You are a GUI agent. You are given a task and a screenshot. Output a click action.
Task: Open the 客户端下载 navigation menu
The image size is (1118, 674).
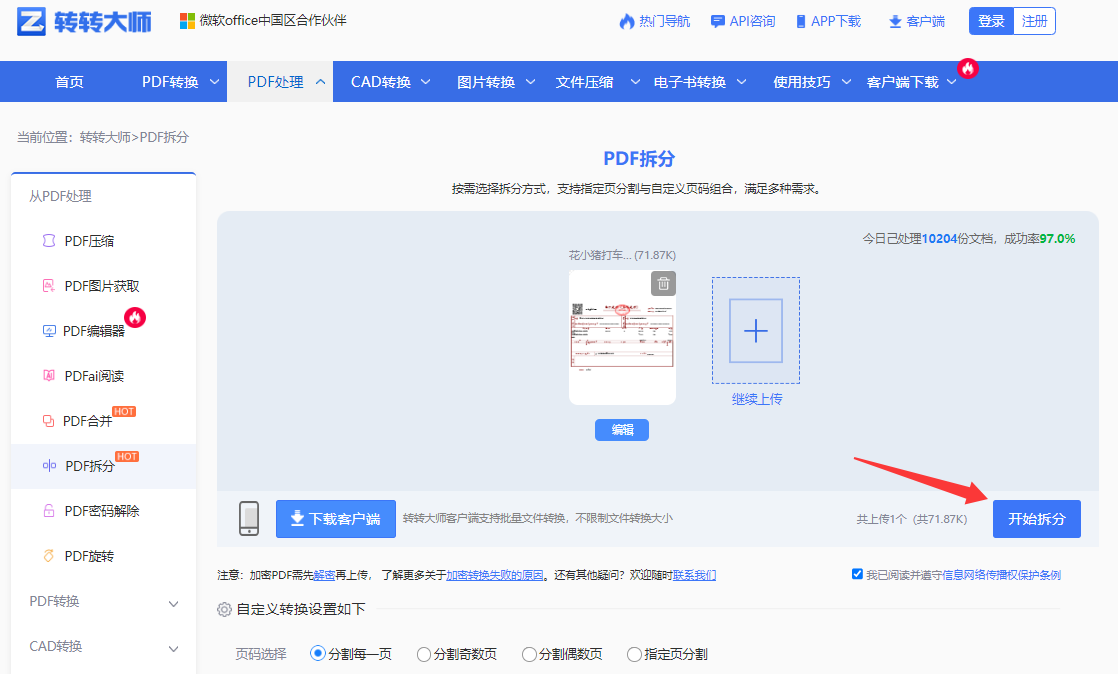coord(903,82)
